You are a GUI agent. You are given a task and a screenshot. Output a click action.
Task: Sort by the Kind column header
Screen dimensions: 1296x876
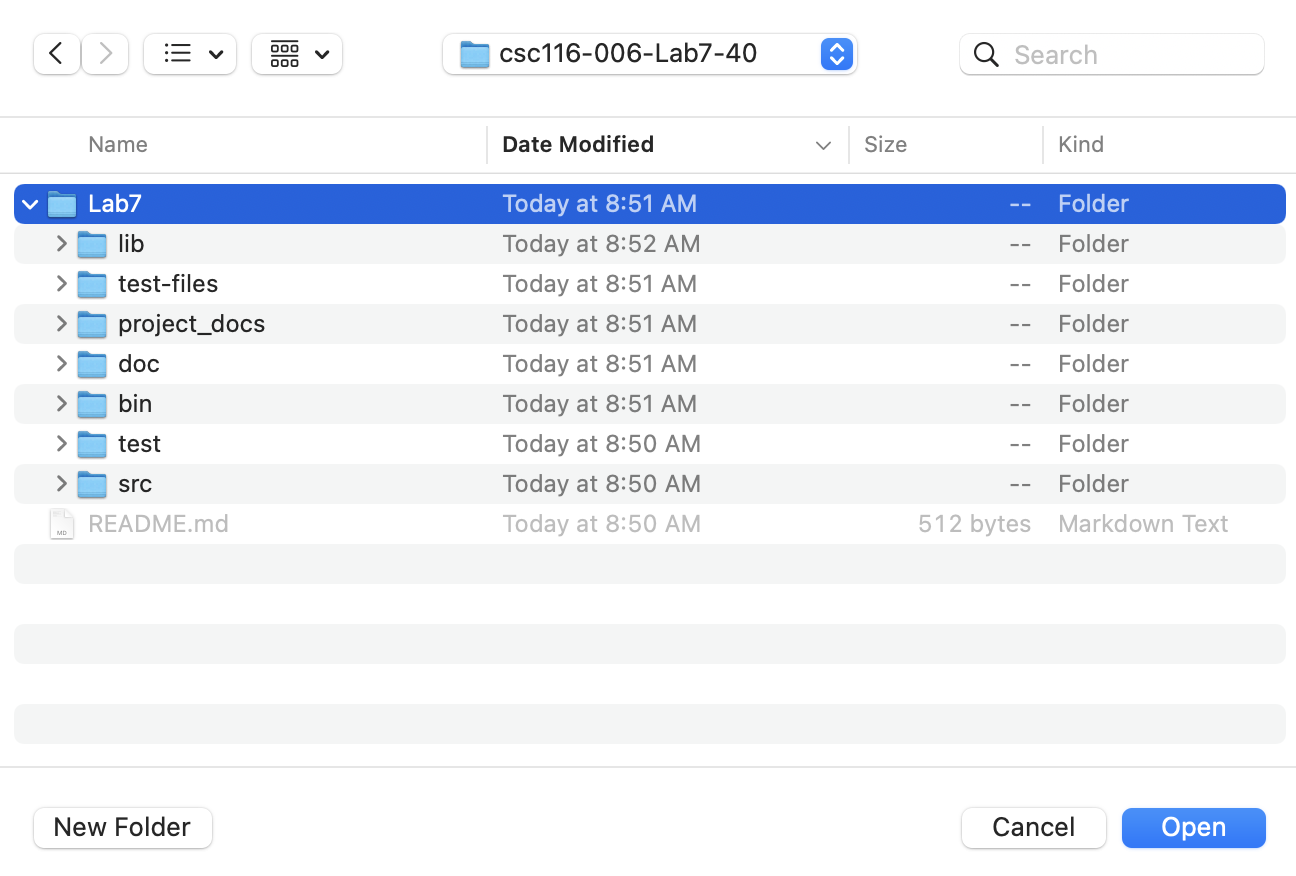(1080, 144)
